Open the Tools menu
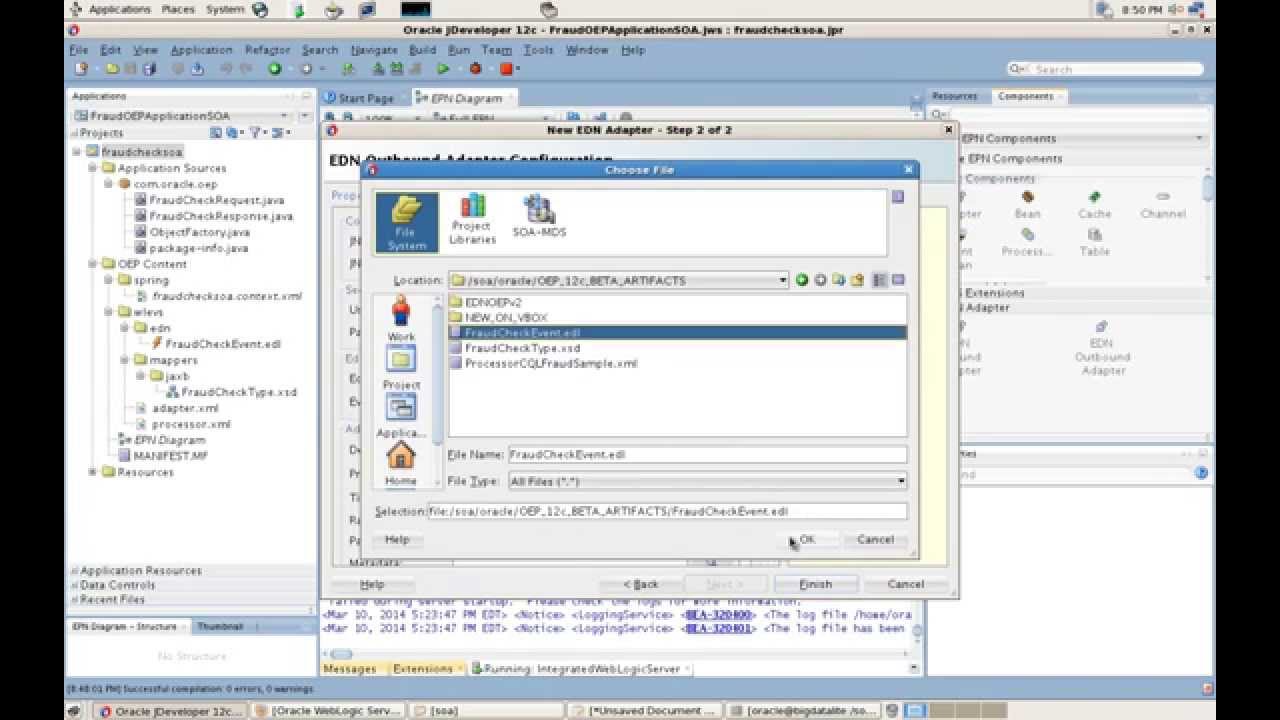 [x=538, y=50]
